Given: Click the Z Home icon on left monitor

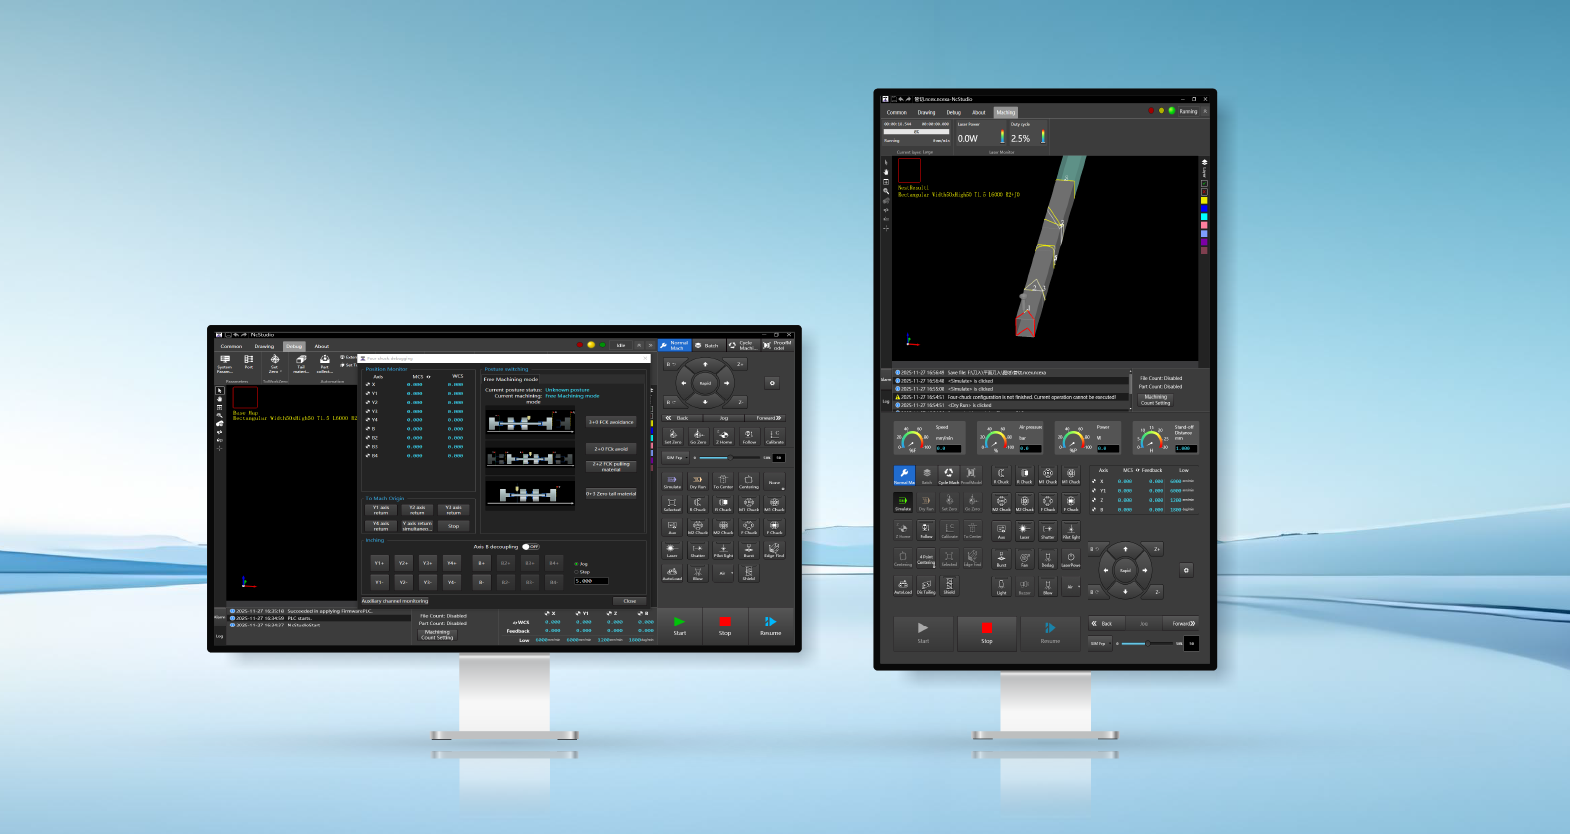Looking at the screenshot, I should click(724, 436).
